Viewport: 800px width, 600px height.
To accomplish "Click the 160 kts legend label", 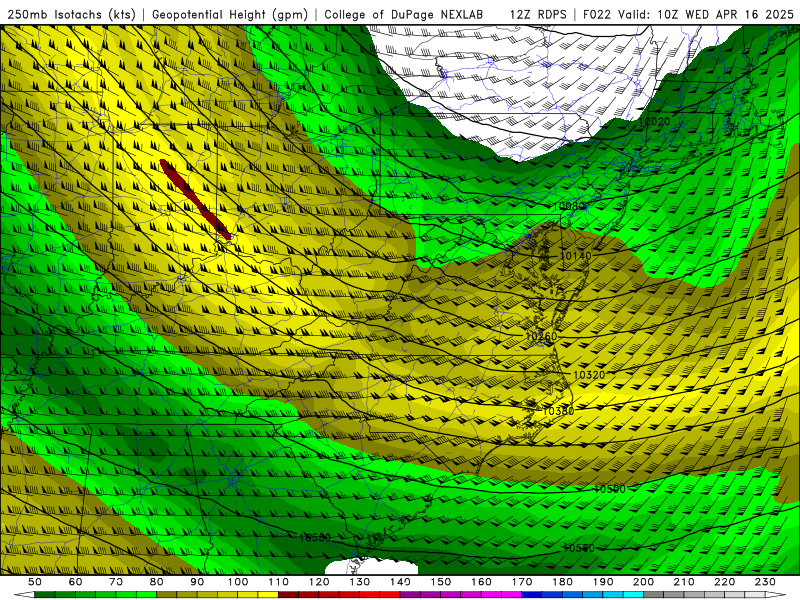I will tap(481, 582).
